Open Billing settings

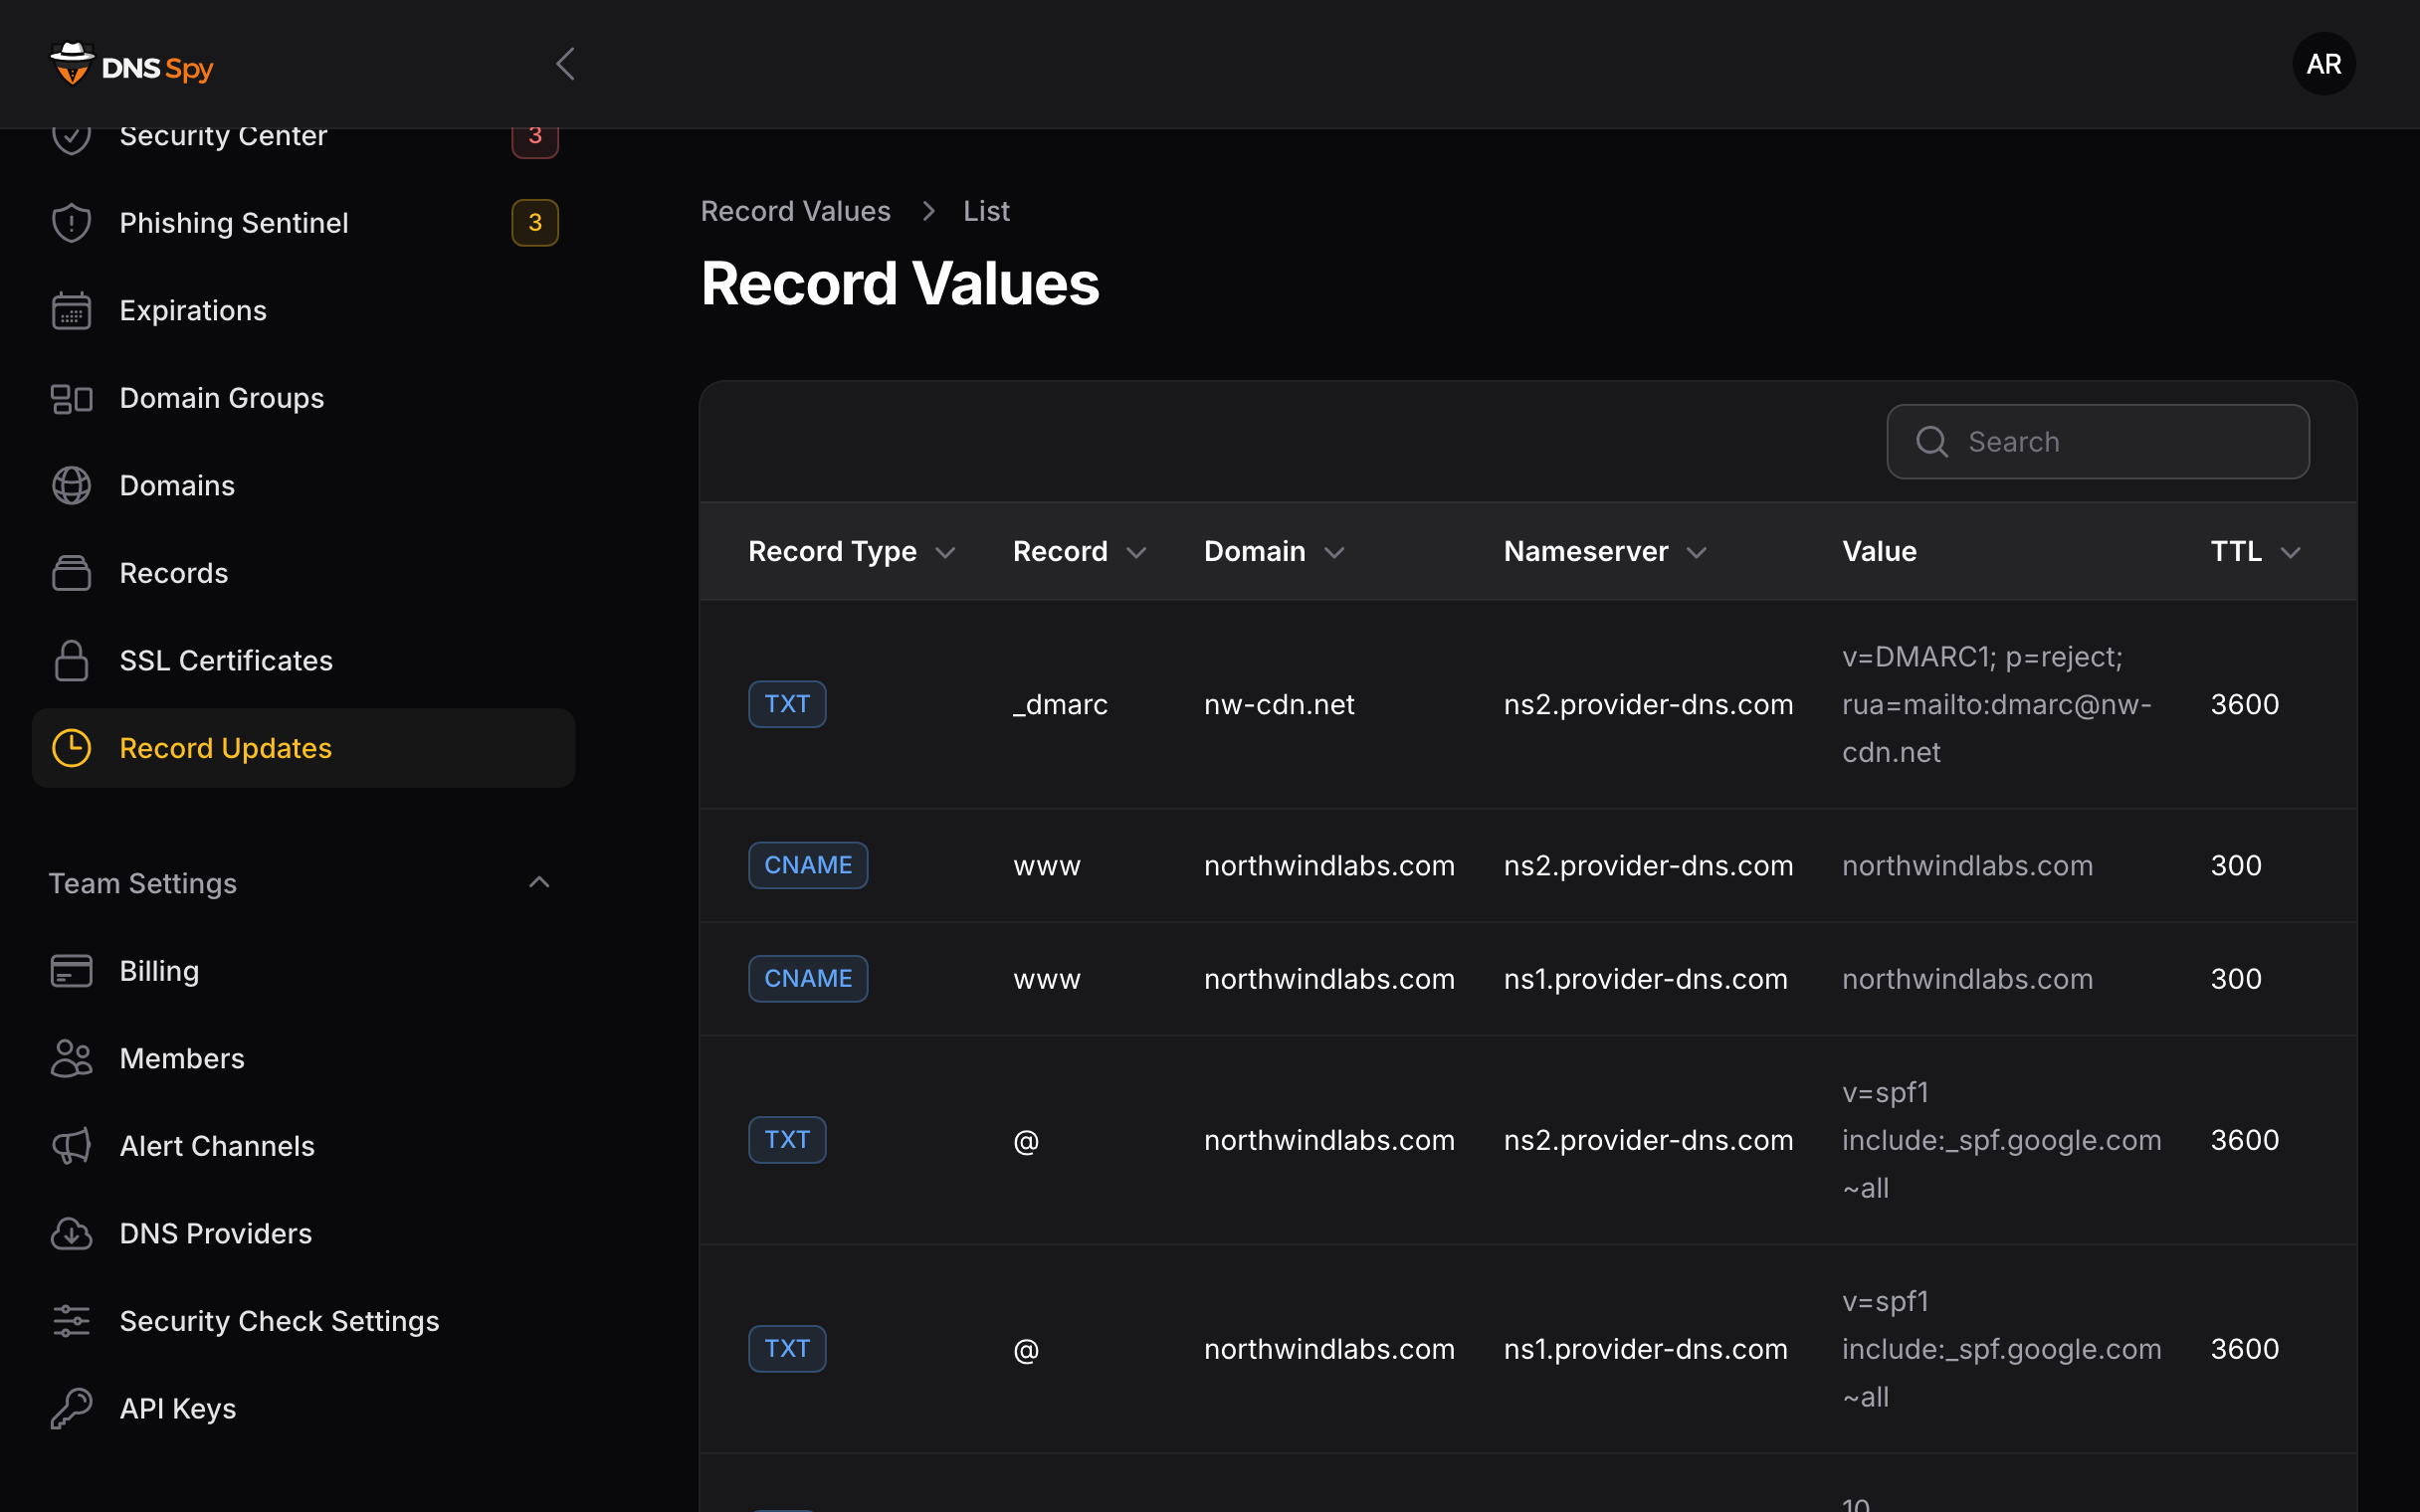tap(303, 971)
